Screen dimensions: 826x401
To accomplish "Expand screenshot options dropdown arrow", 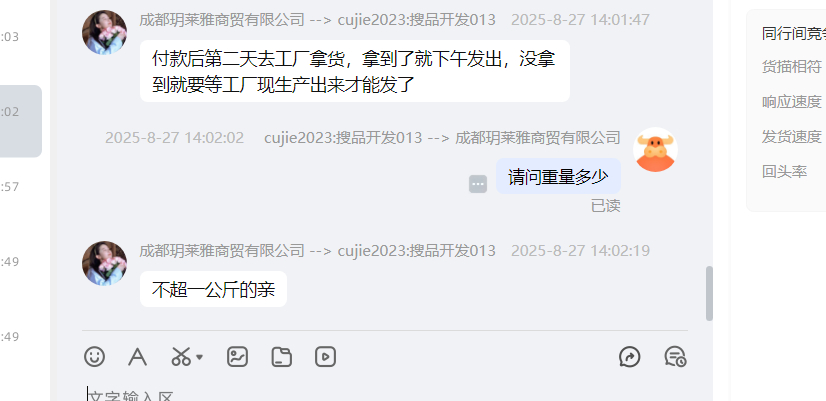I will click(199, 357).
